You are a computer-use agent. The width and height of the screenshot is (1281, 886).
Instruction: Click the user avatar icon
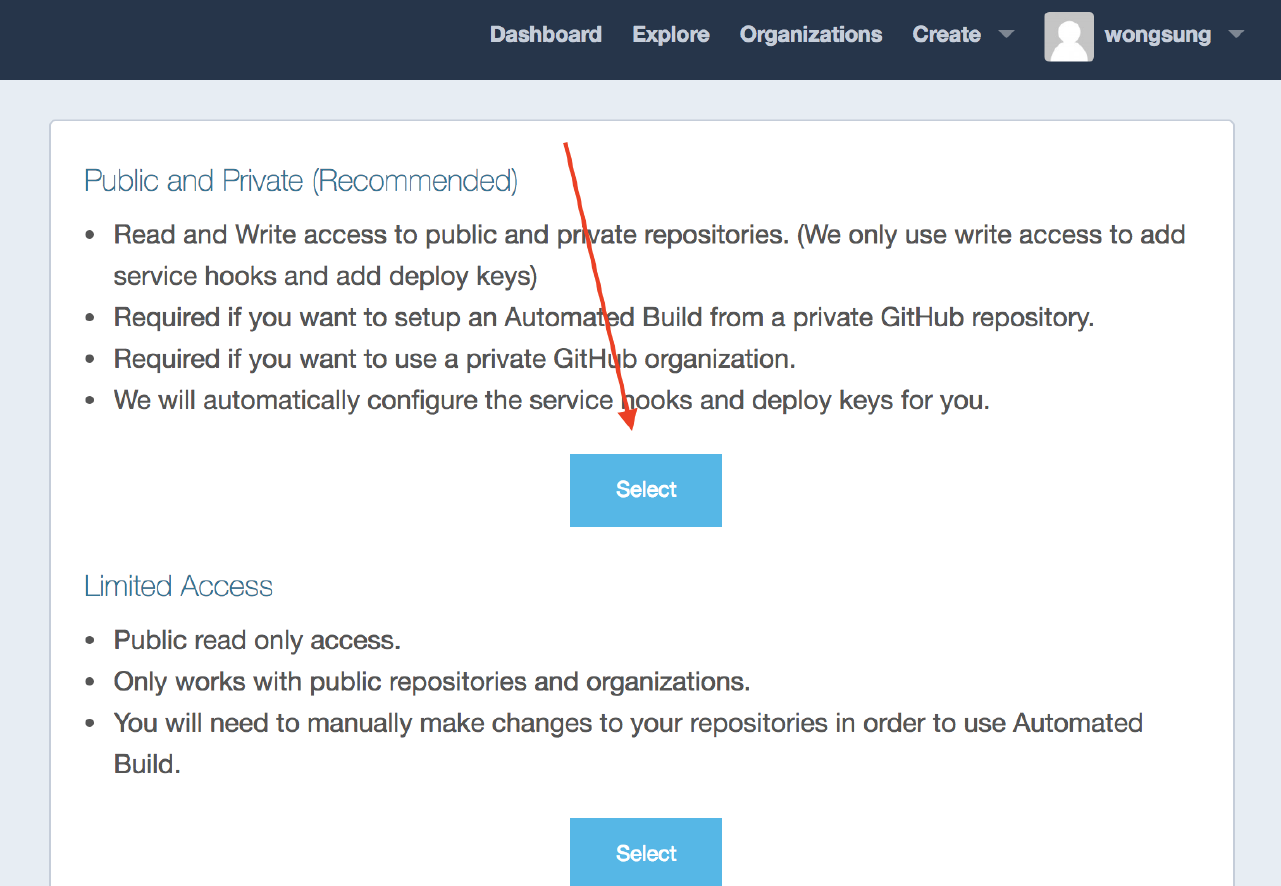point(1069,37)
